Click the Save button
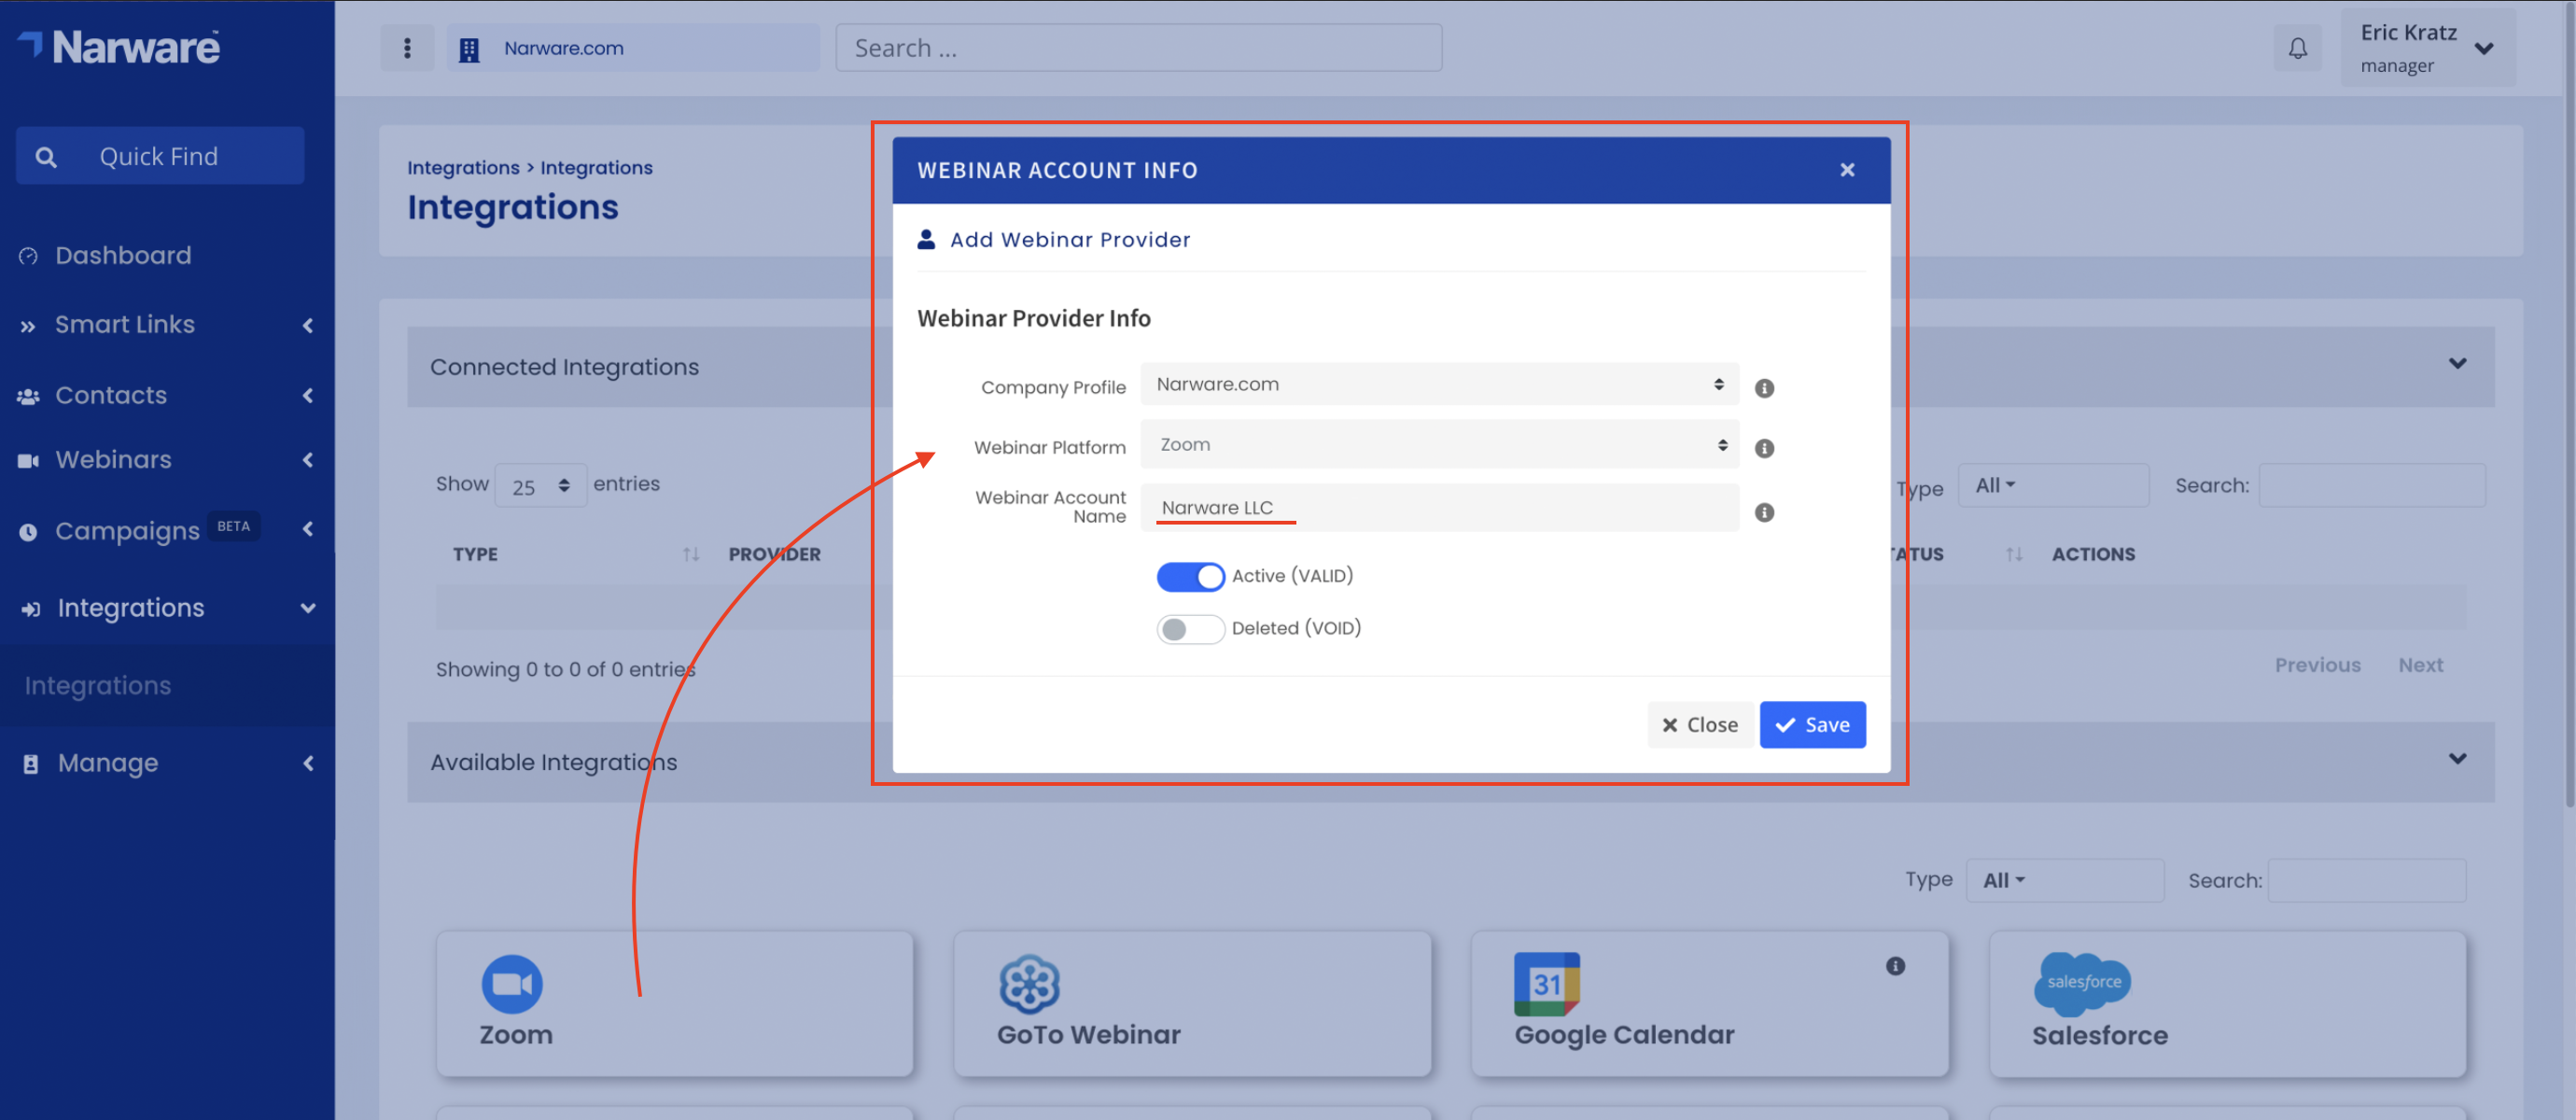Viewport: 2576px width, 1120px height. [1812, 725]
